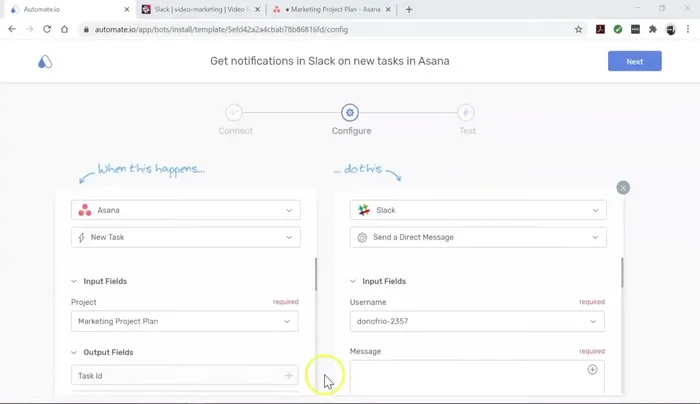The height and width of the screenshot is (404, 700).
Task: Click the Connect step checkmark icon
Action: click(x=234, y=113)
